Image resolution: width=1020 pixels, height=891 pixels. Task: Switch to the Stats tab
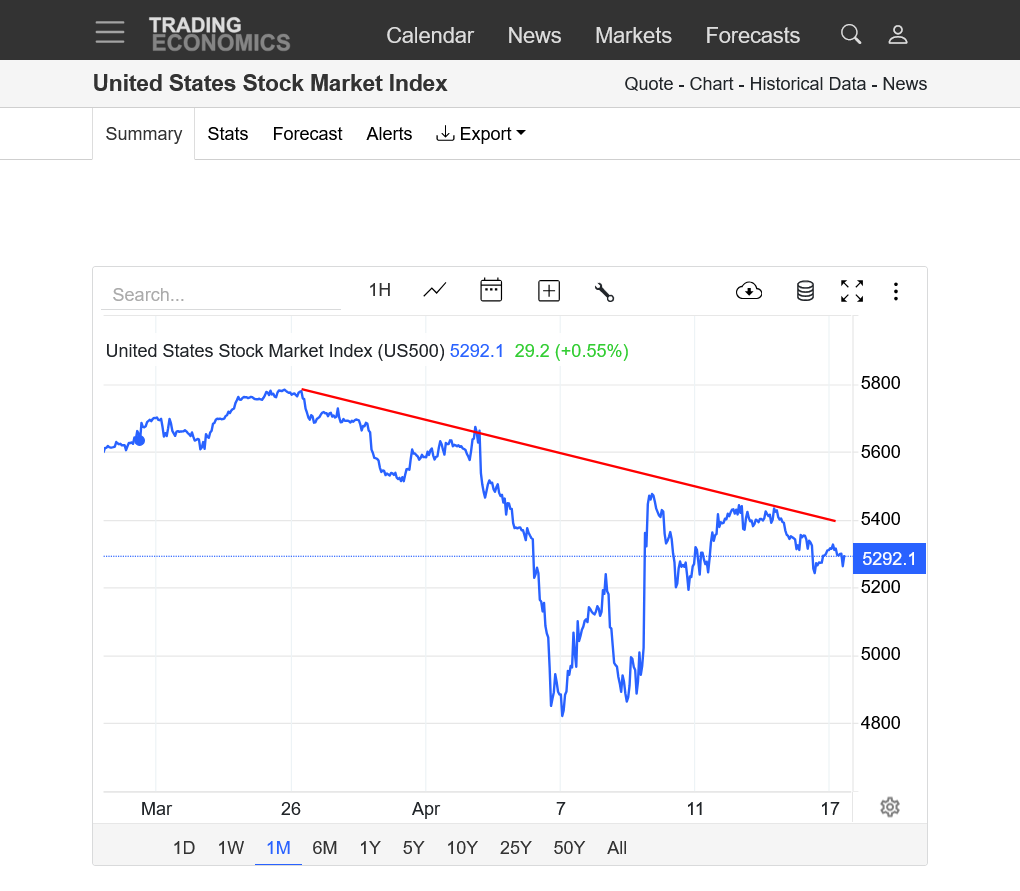pyautogui.click(x=228, y=134)
